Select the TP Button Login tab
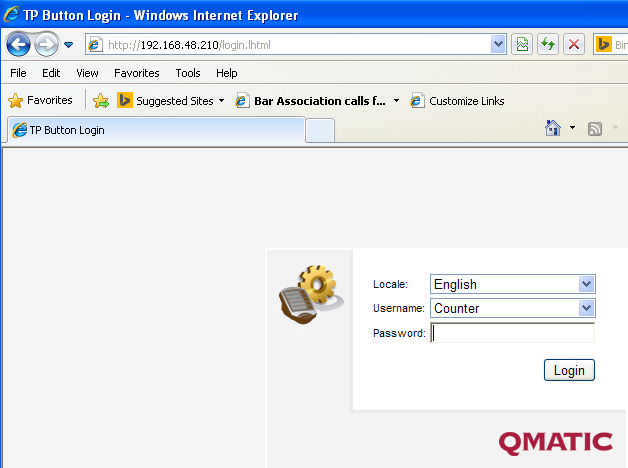The width and height of the screenshot is (628, 468). point(156,130)
